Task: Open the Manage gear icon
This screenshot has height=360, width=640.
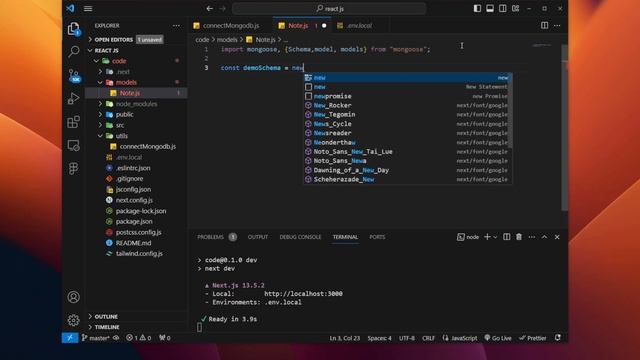Action: click(x=73, y=320)
